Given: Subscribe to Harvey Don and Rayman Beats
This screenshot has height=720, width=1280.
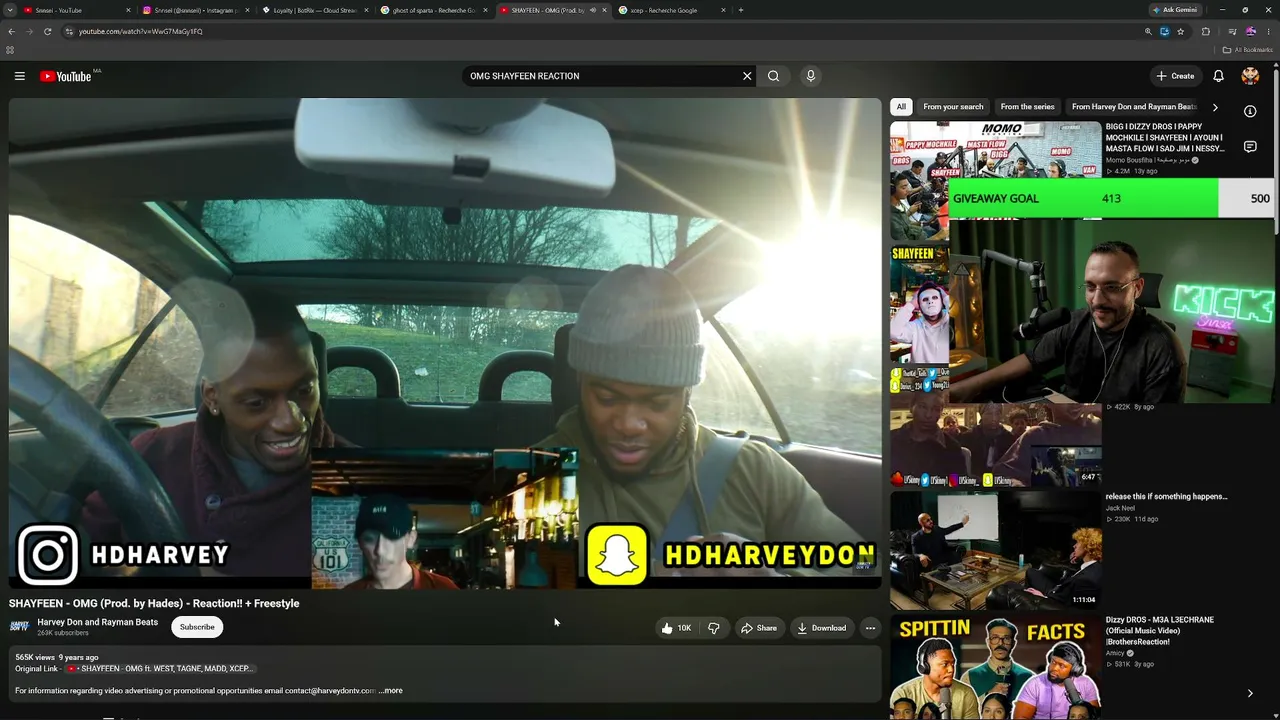Looking at the screenshot, I should 197,627.
